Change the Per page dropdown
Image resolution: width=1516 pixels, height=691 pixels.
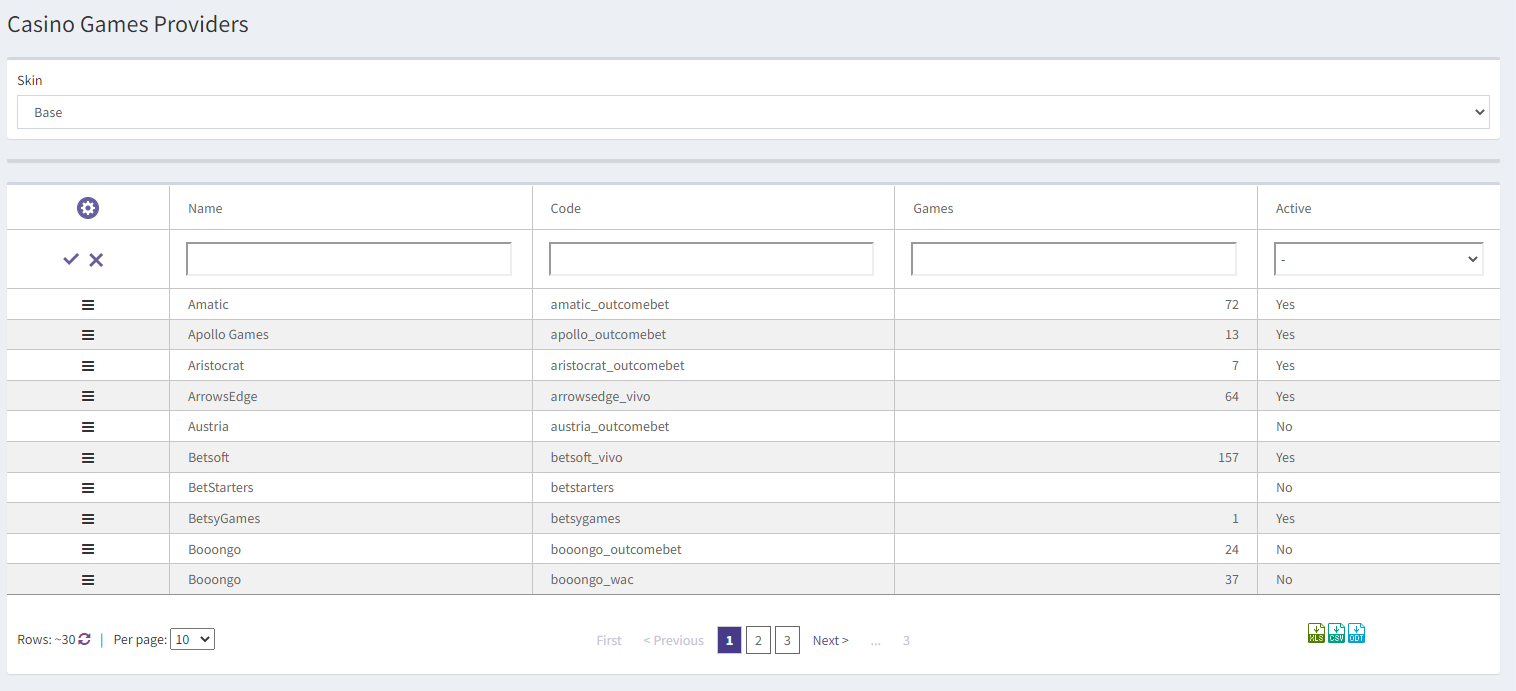coord(192,640)
